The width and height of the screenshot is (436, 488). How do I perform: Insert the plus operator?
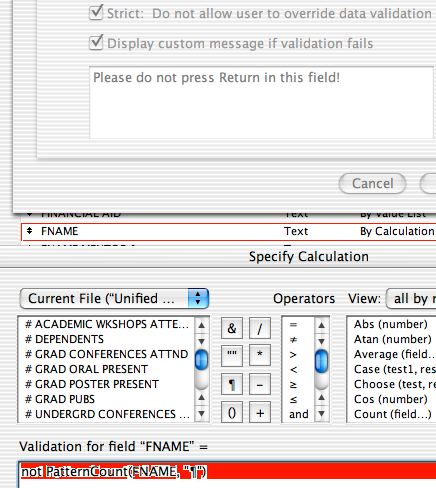[260, 413]
